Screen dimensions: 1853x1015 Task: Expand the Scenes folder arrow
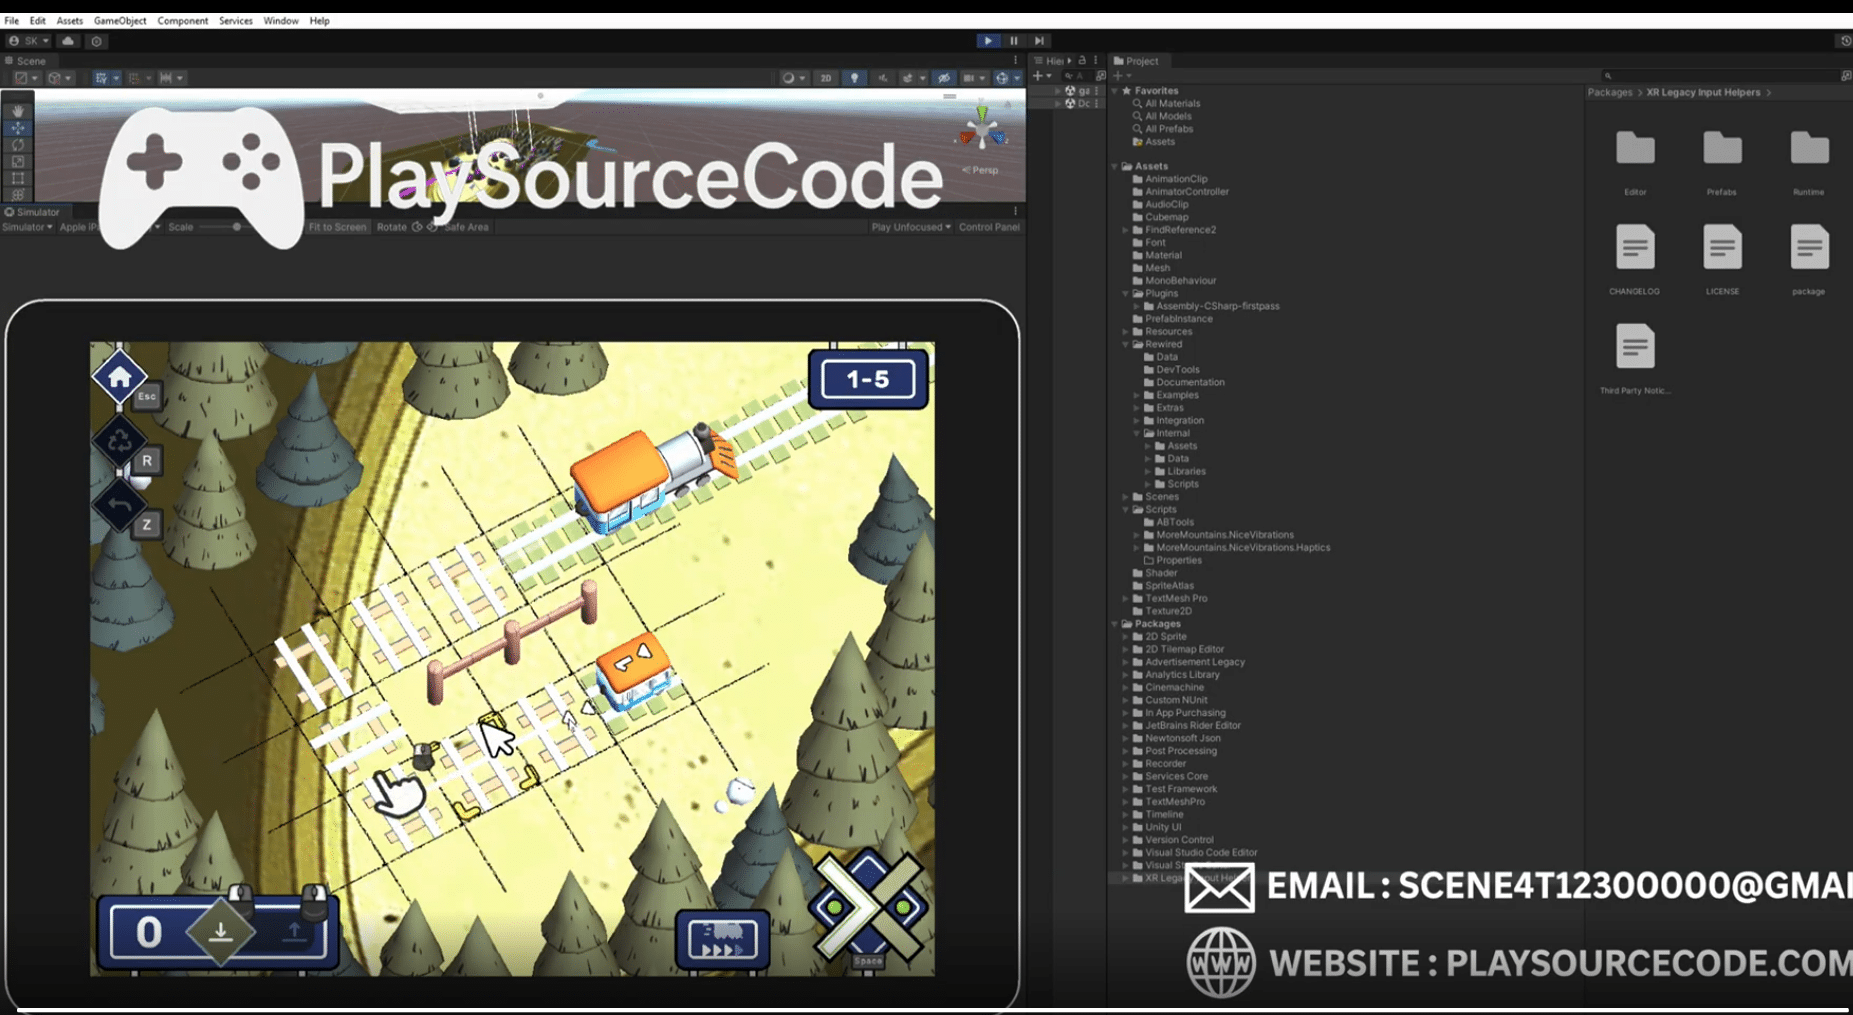coord(1126,497)
